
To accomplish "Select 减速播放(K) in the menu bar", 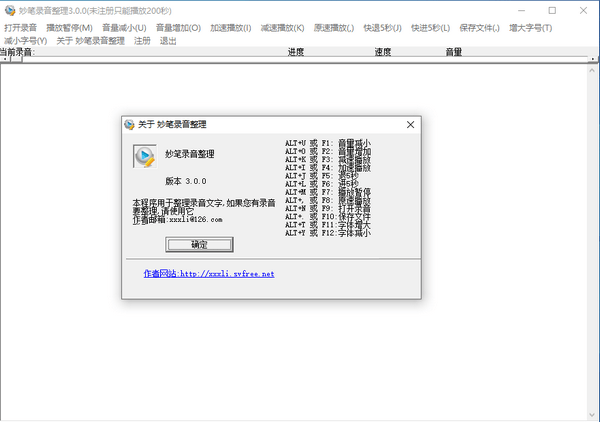I will point(283,28).
